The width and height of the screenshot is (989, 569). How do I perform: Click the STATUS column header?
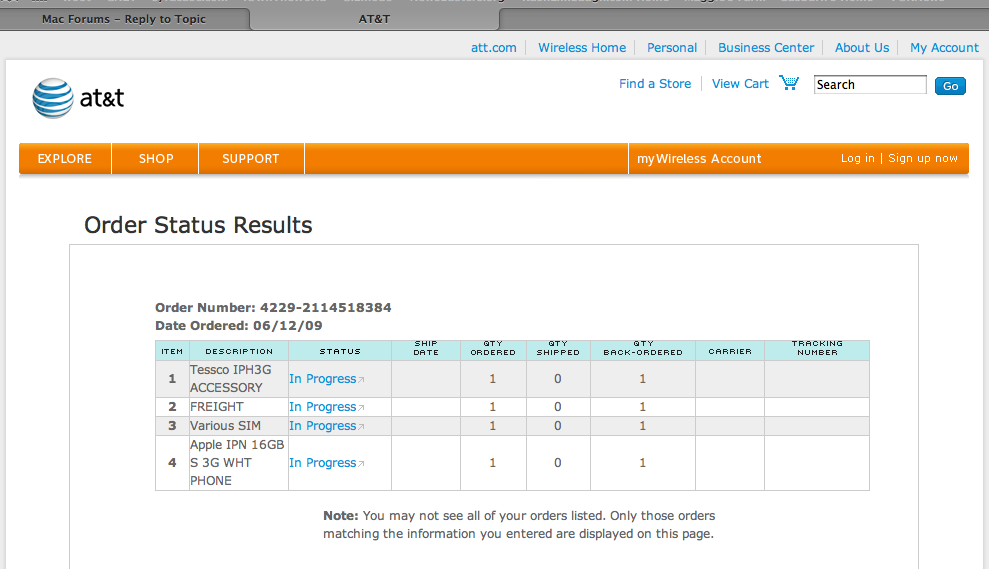pyautogui.click(x=340, y=351)
